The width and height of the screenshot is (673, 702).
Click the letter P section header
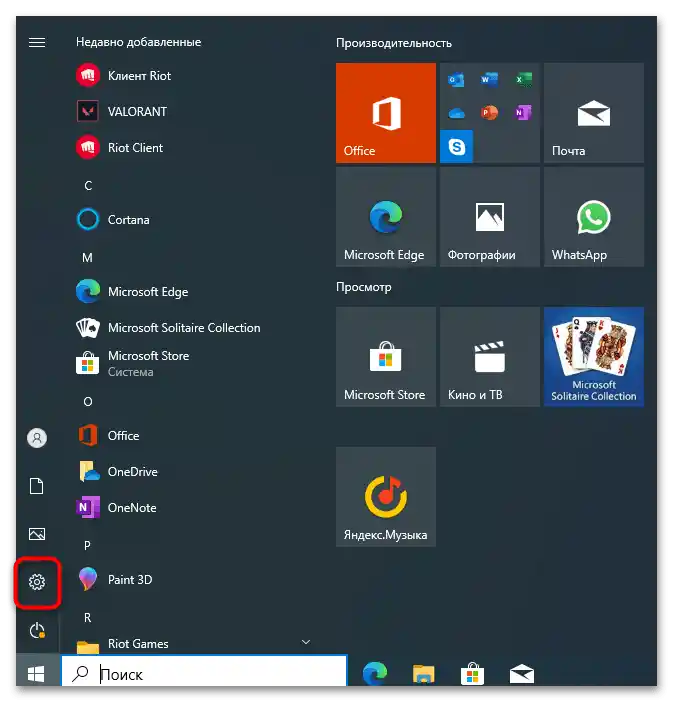pos(87,546)
